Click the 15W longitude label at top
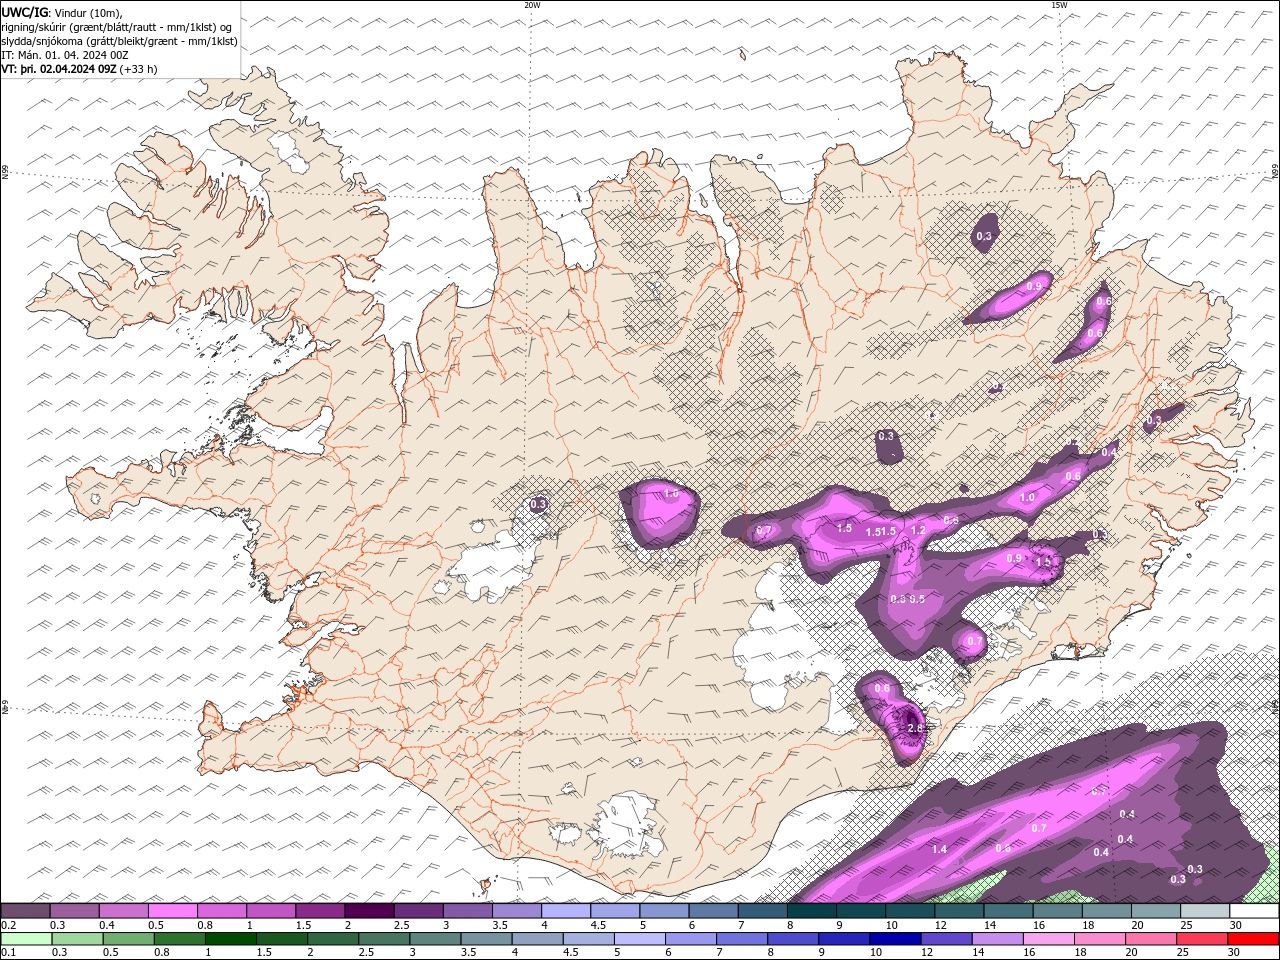Viewport: 1280px width, 960px height. (x=1058, y=5)
